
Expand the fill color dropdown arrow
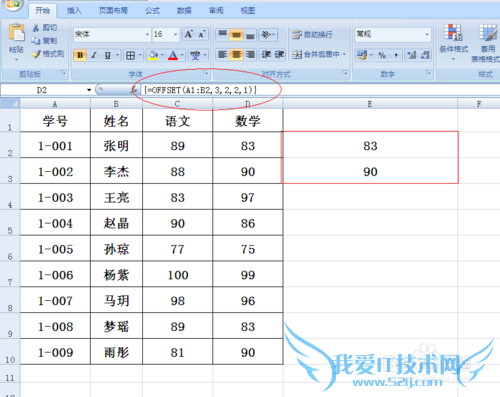coord(162,55)
